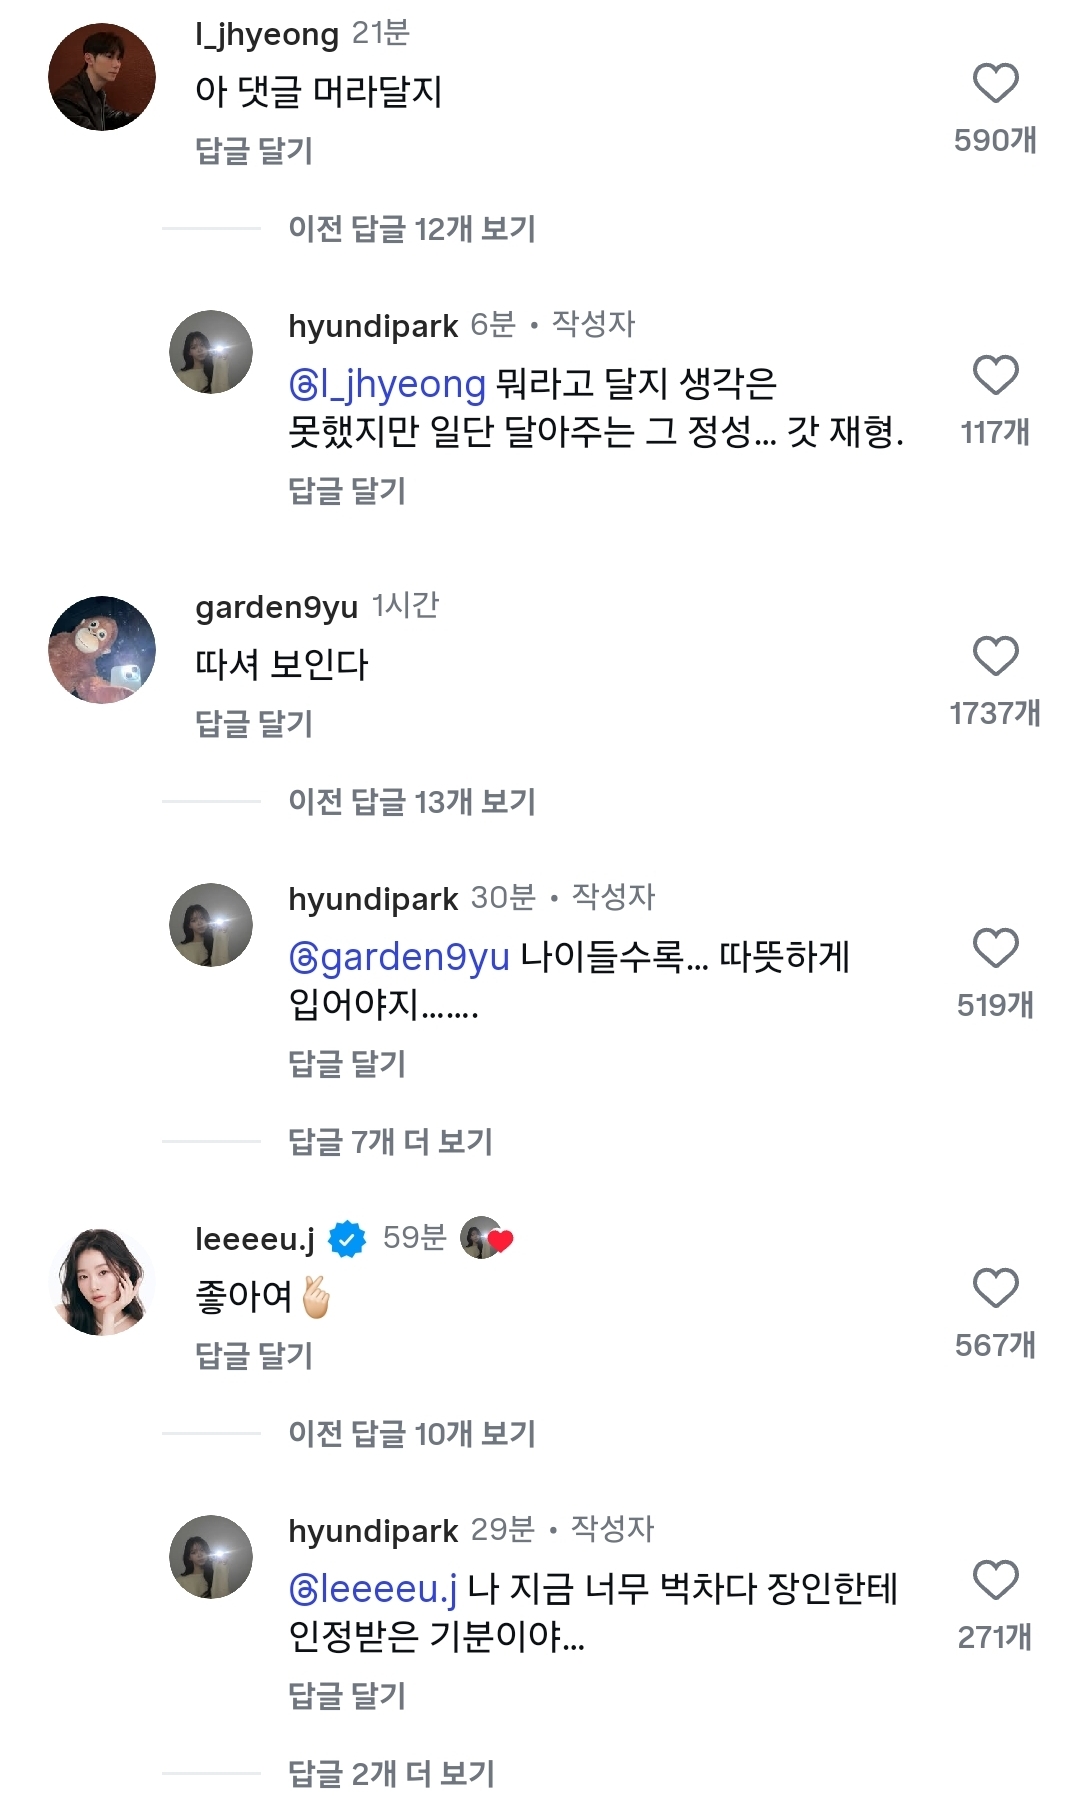Open the @garden9yu mention link
Screen dimensions: 1080x1796
pos(399,957)
